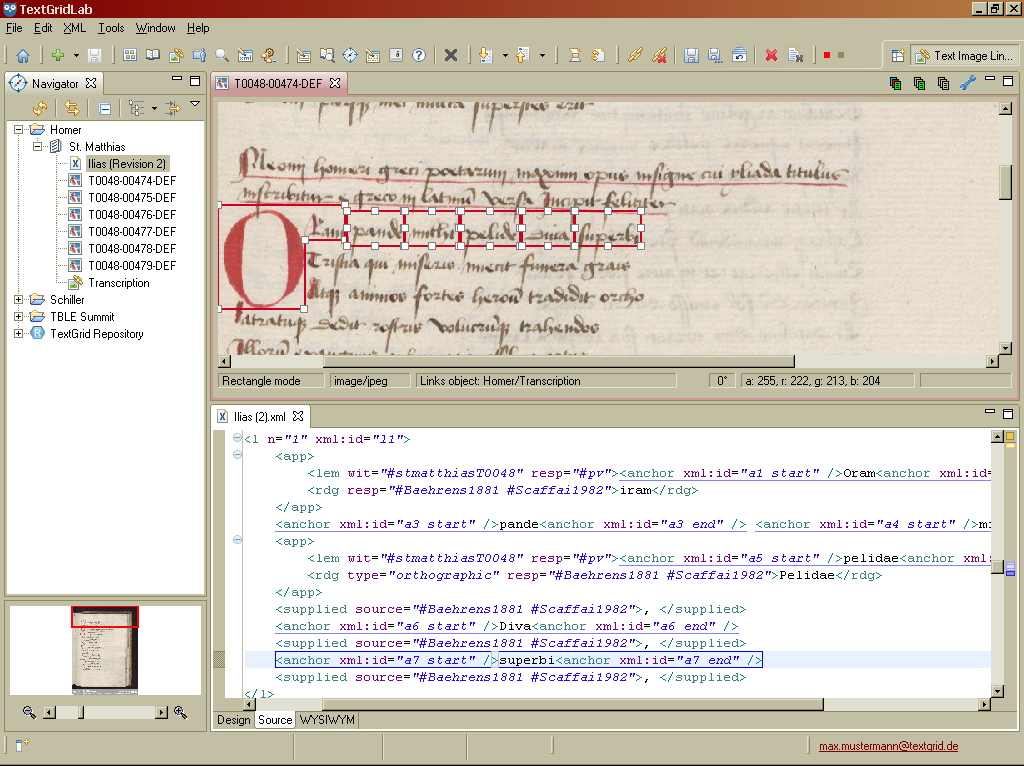The image size is (1024, 766).
Task: Switch to the WYSIWYM editor tab
Action: click(x=327, y=720)
